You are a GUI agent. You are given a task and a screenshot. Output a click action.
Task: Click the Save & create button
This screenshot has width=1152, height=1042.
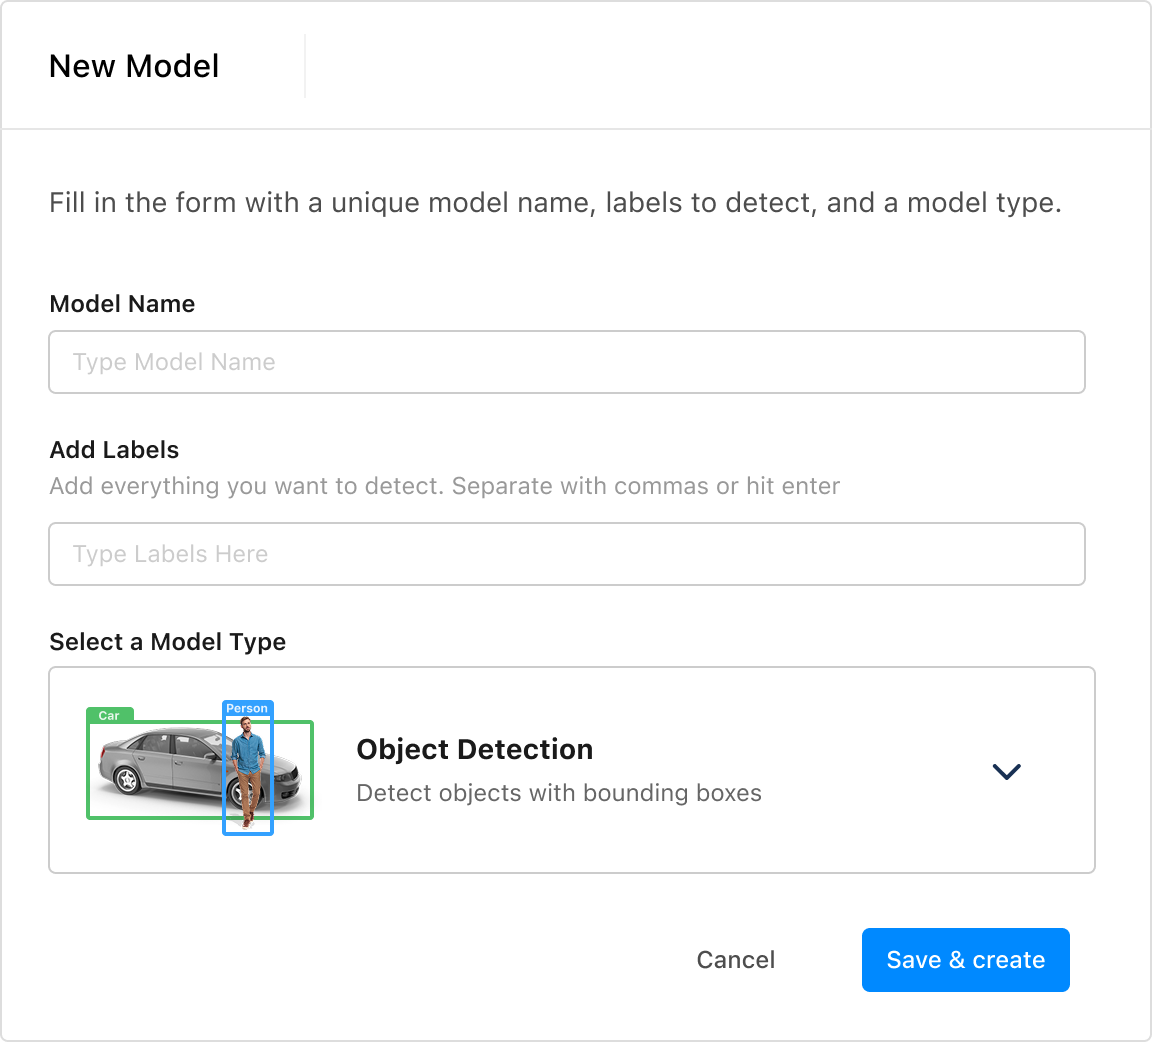965,960
